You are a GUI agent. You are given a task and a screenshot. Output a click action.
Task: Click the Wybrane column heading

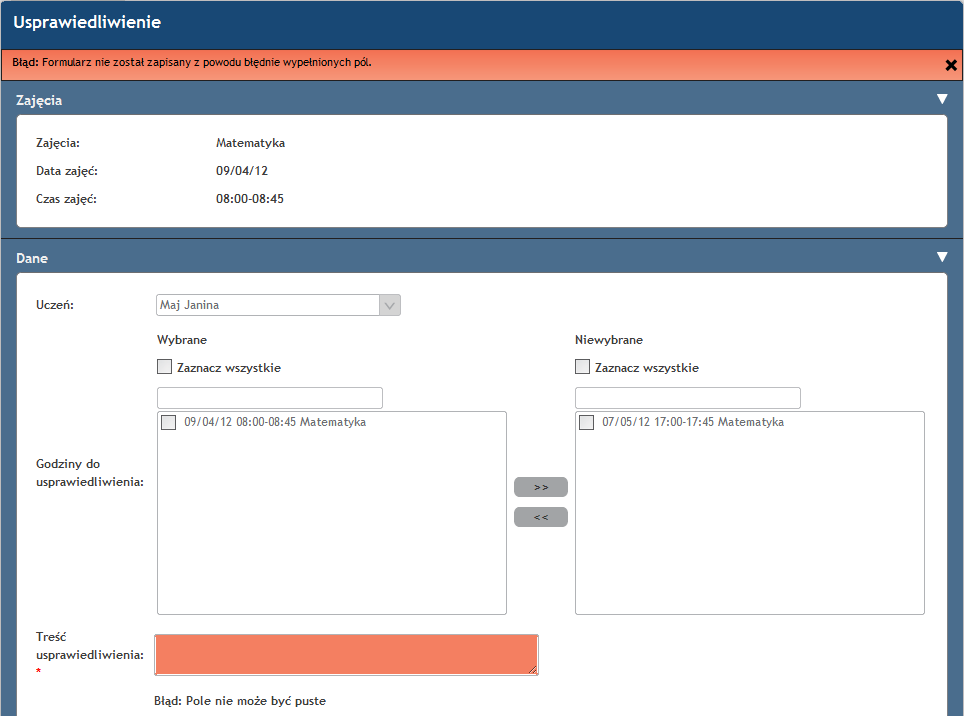[182, 340]
